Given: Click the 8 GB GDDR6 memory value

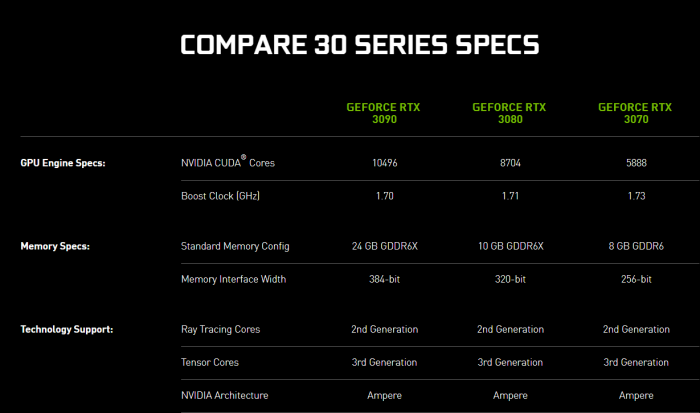Looking at the screenshot, I should (x=636, y=245).
